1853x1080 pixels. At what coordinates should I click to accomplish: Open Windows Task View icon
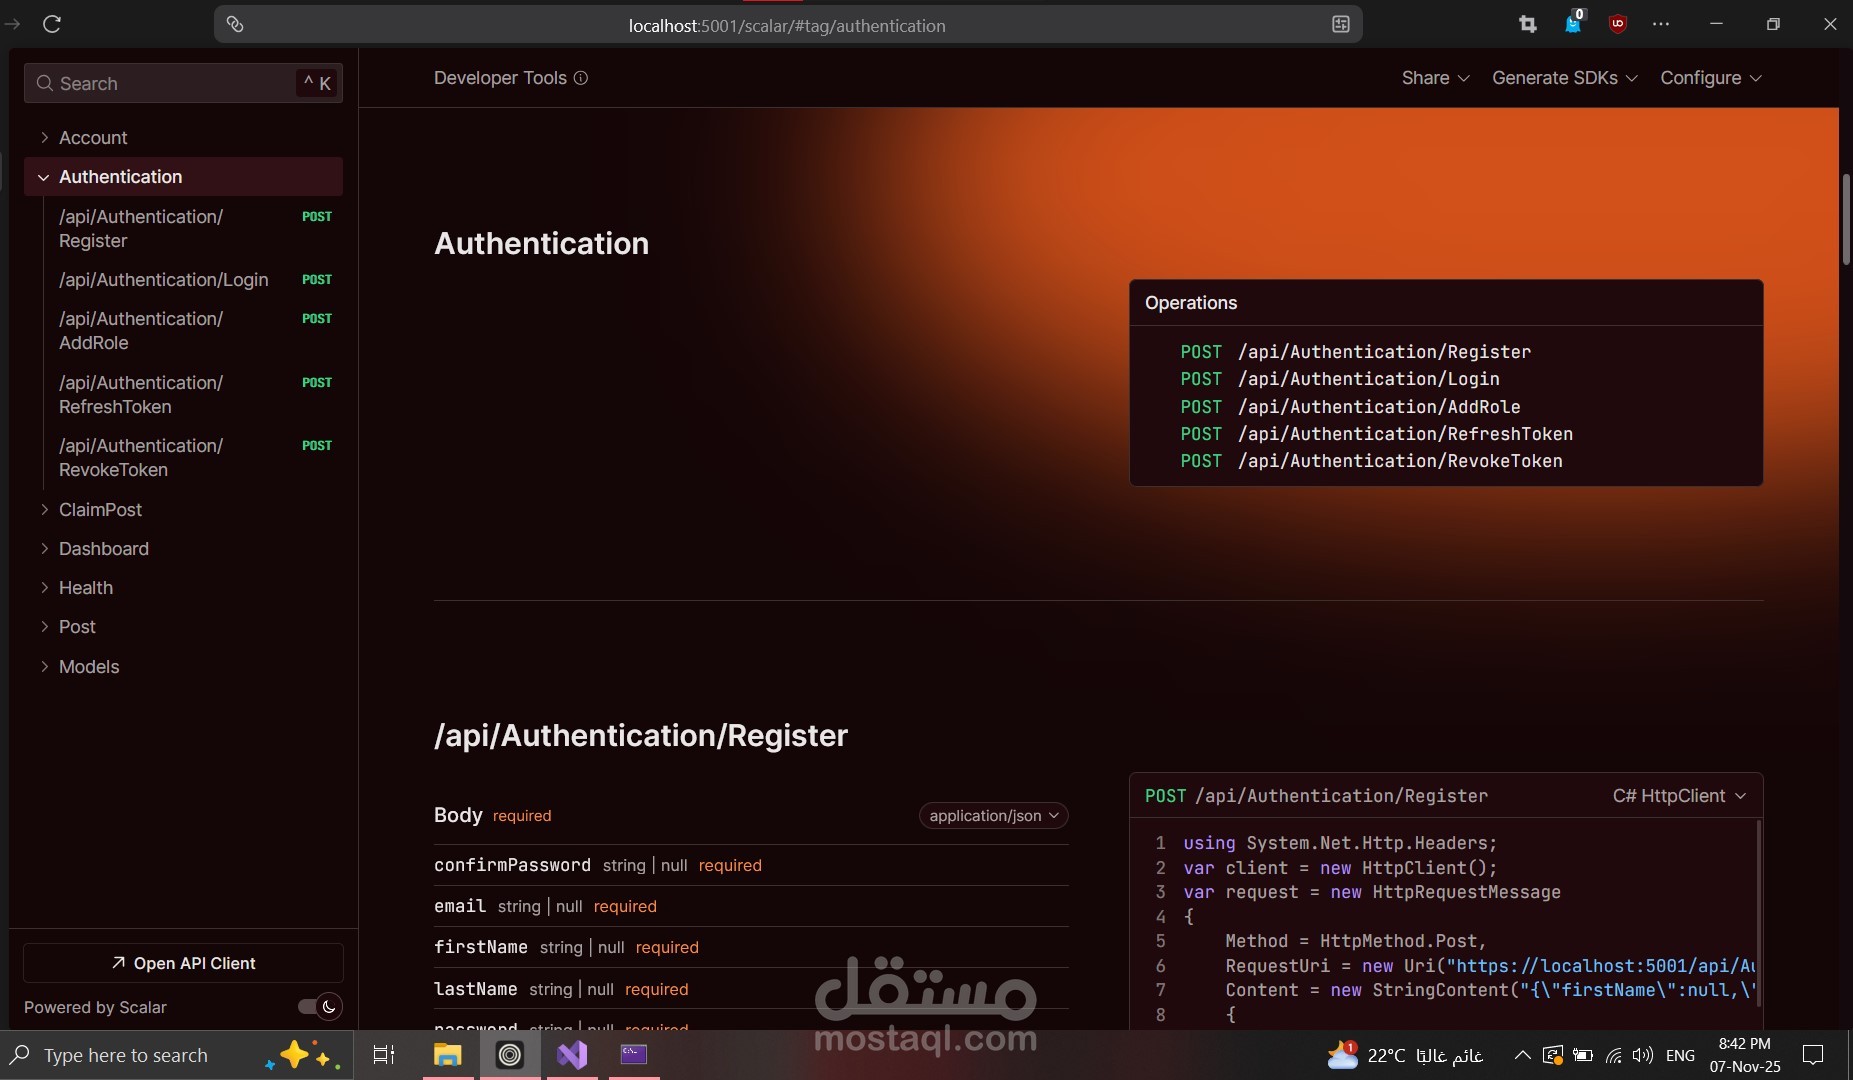pos(384,1055)
